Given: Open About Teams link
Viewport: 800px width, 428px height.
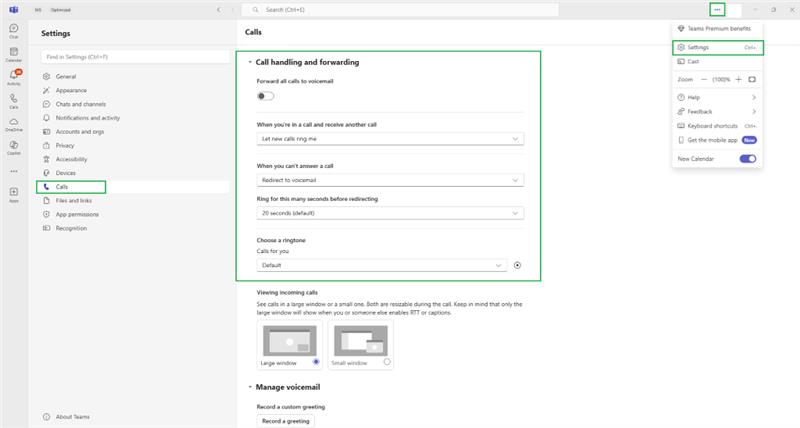Looking at the screenshot, I should coord(72,417).
